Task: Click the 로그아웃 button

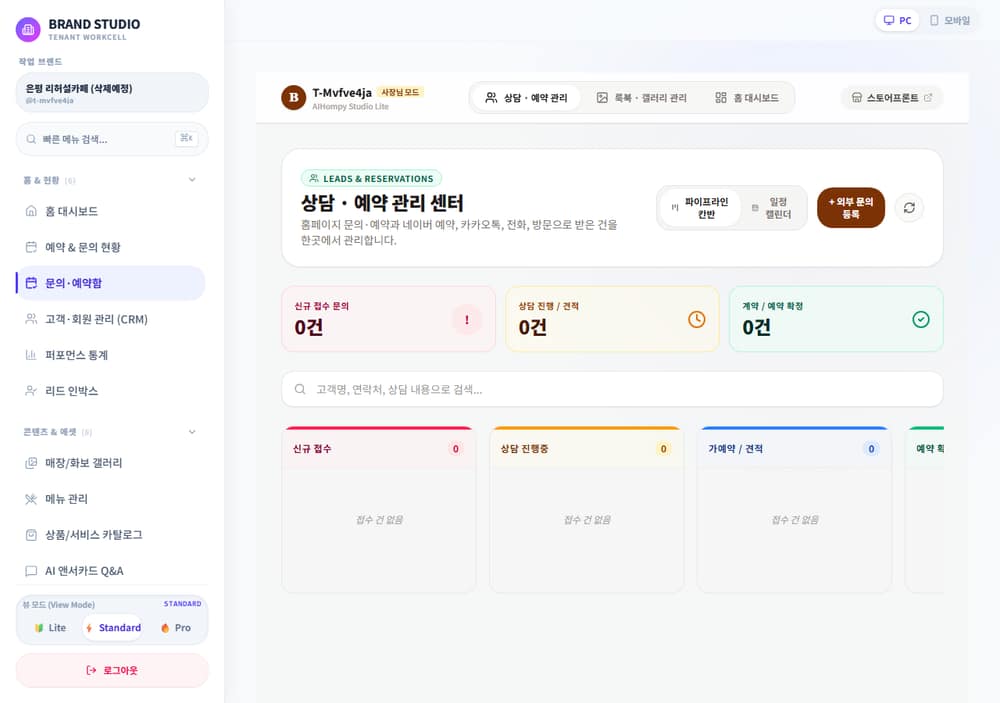Action: pyautogui.click(x=112, y=670)
